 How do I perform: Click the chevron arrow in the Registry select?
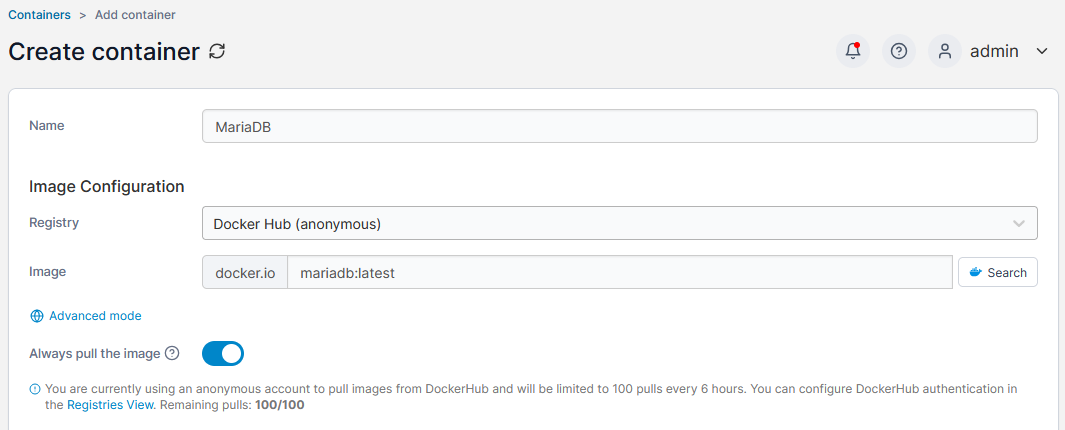pyautogui.click(x=1019, y=223)
